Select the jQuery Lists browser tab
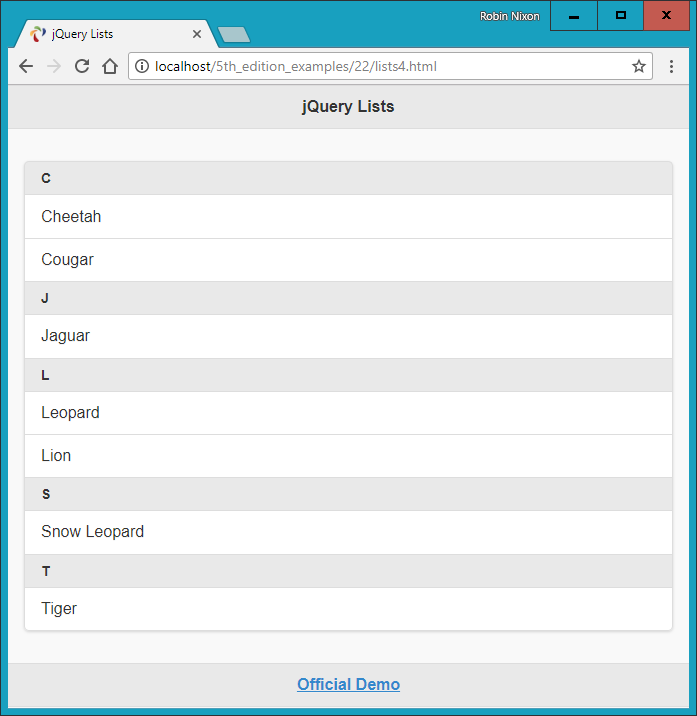The height and width of the screenshot is (716, 697). (x=116, y=34)
